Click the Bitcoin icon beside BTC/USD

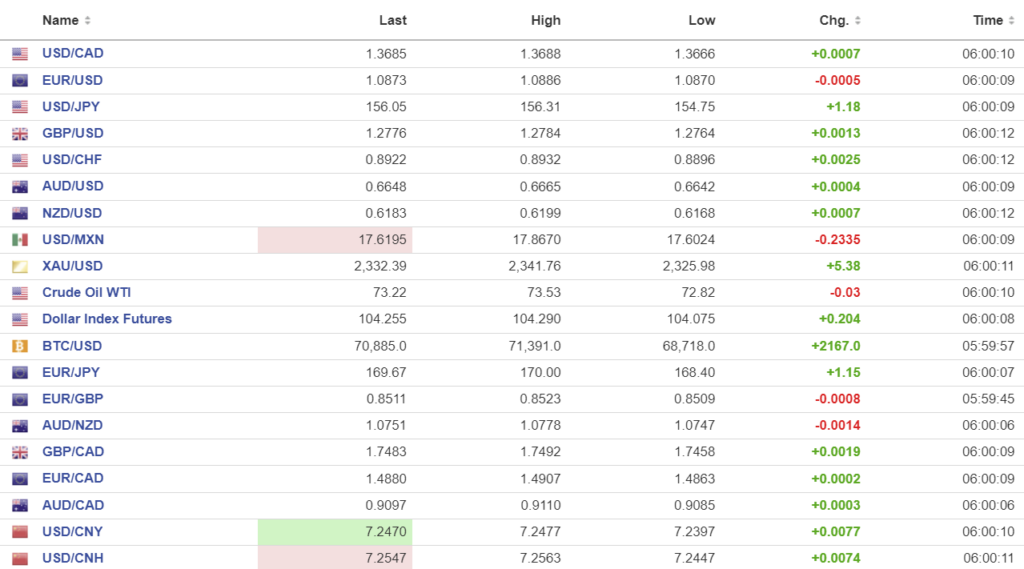20,346
